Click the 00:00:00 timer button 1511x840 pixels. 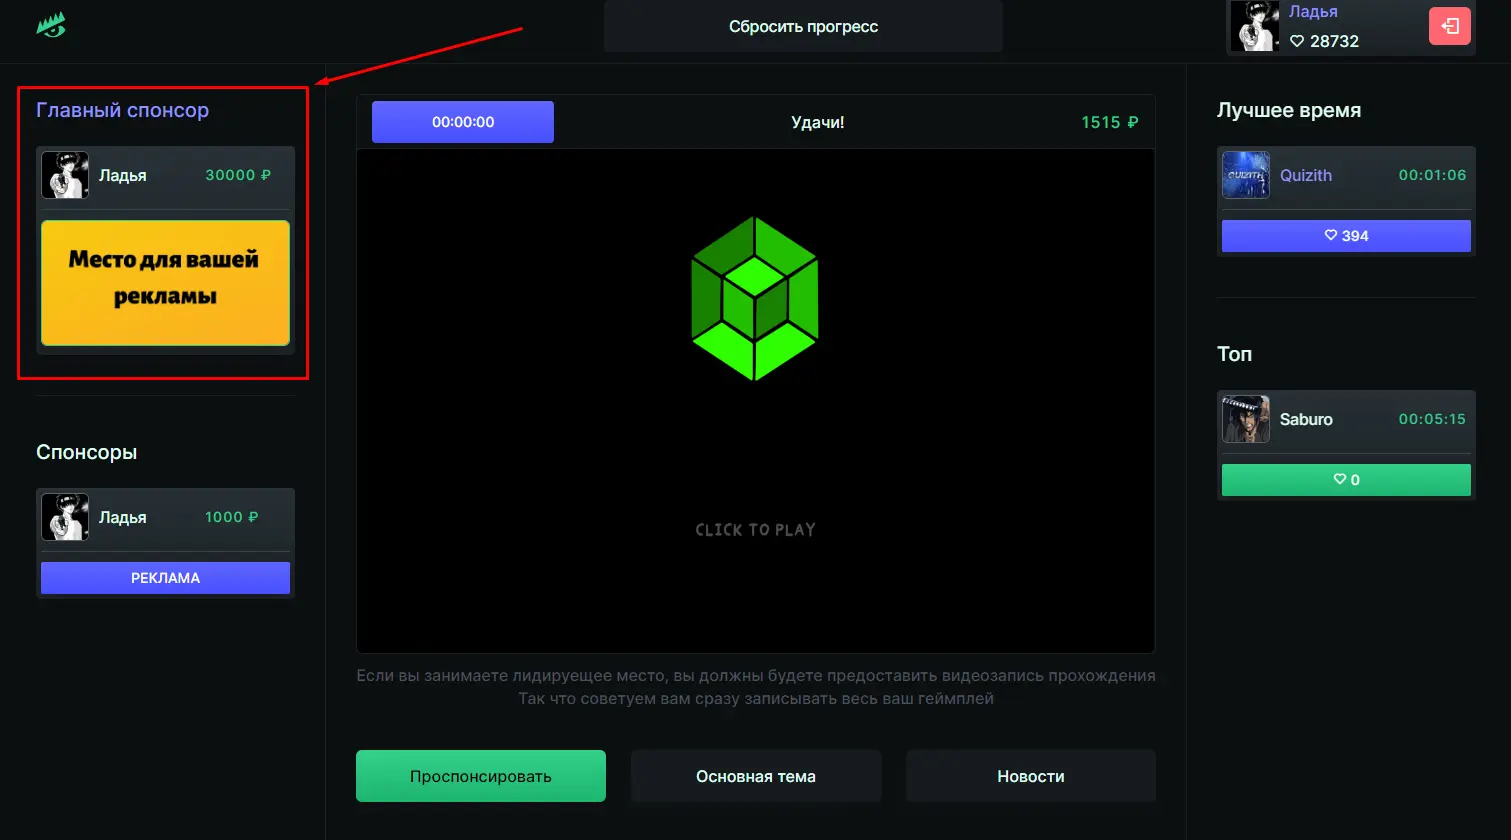463,122
